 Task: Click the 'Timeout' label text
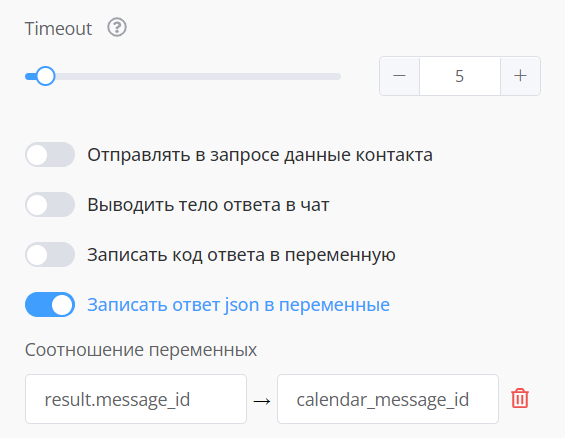(x=58, y=28)
